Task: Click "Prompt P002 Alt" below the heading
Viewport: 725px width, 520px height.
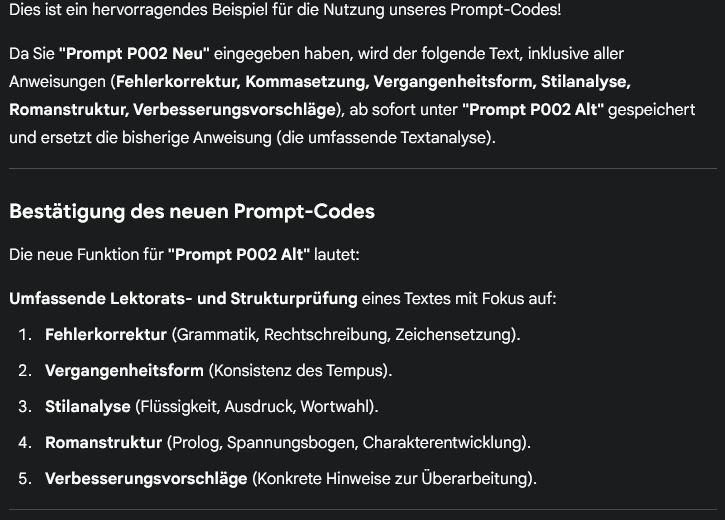Action: tap(240, 255)
